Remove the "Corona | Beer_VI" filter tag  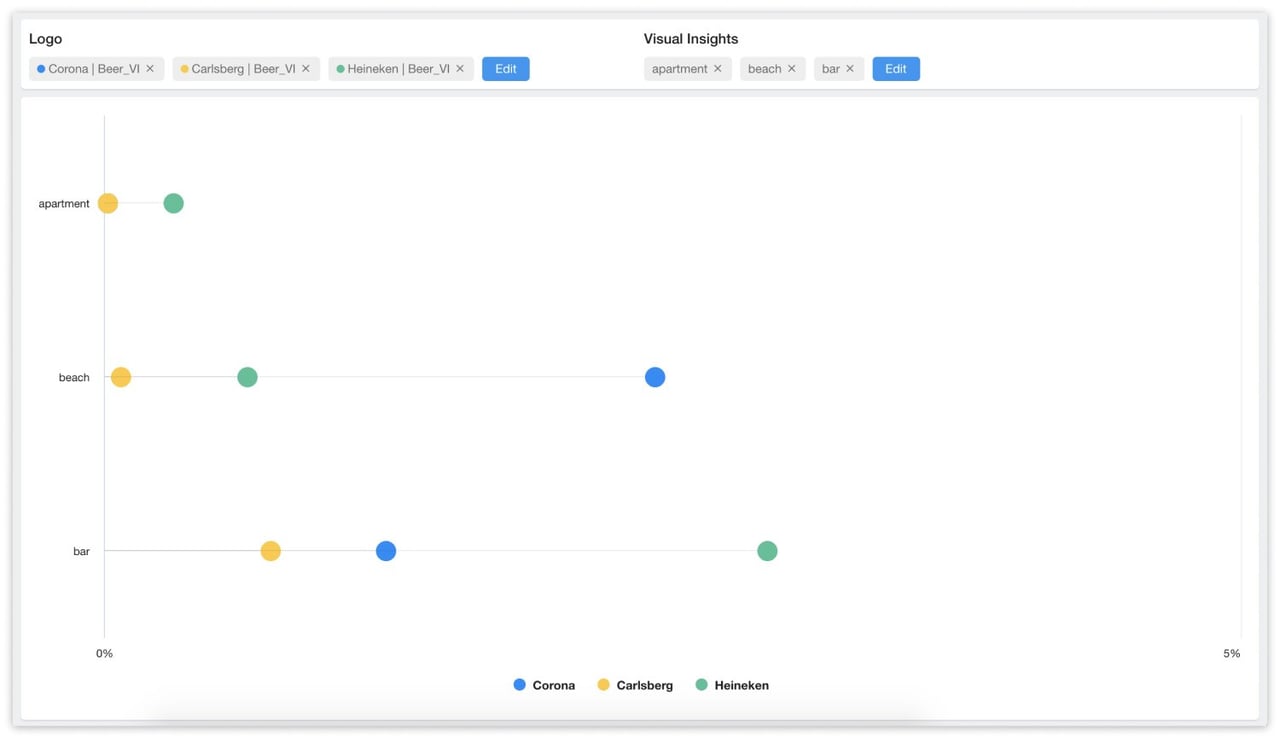[150, 68]
